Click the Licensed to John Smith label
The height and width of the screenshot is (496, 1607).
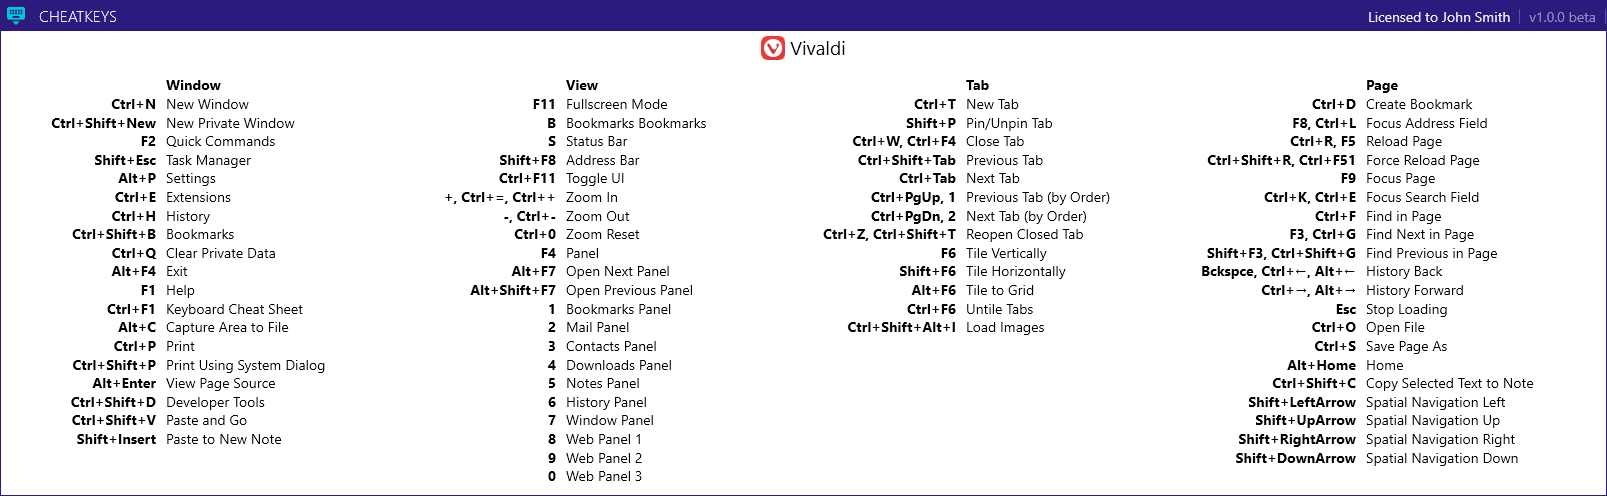click(1439, 17)
